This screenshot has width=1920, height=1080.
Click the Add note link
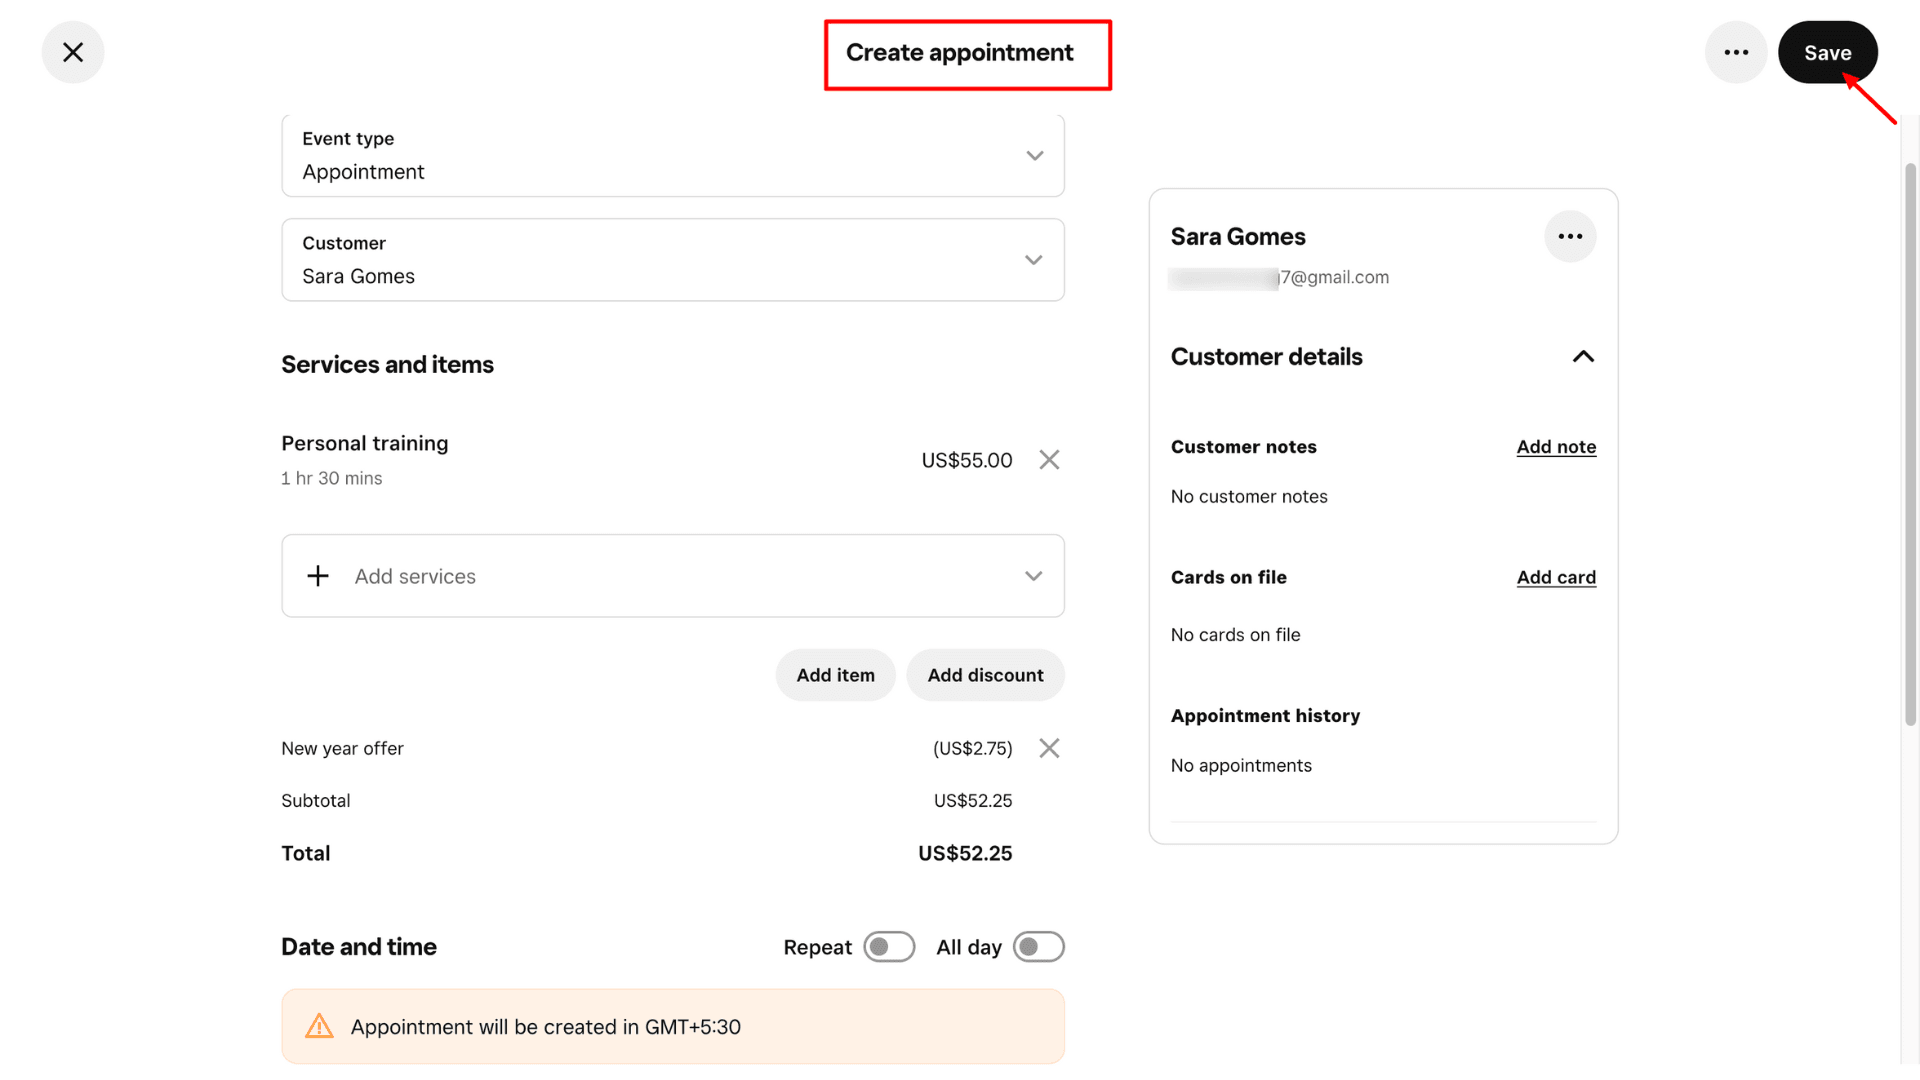pyautogui.click(x=1556, y=447)
